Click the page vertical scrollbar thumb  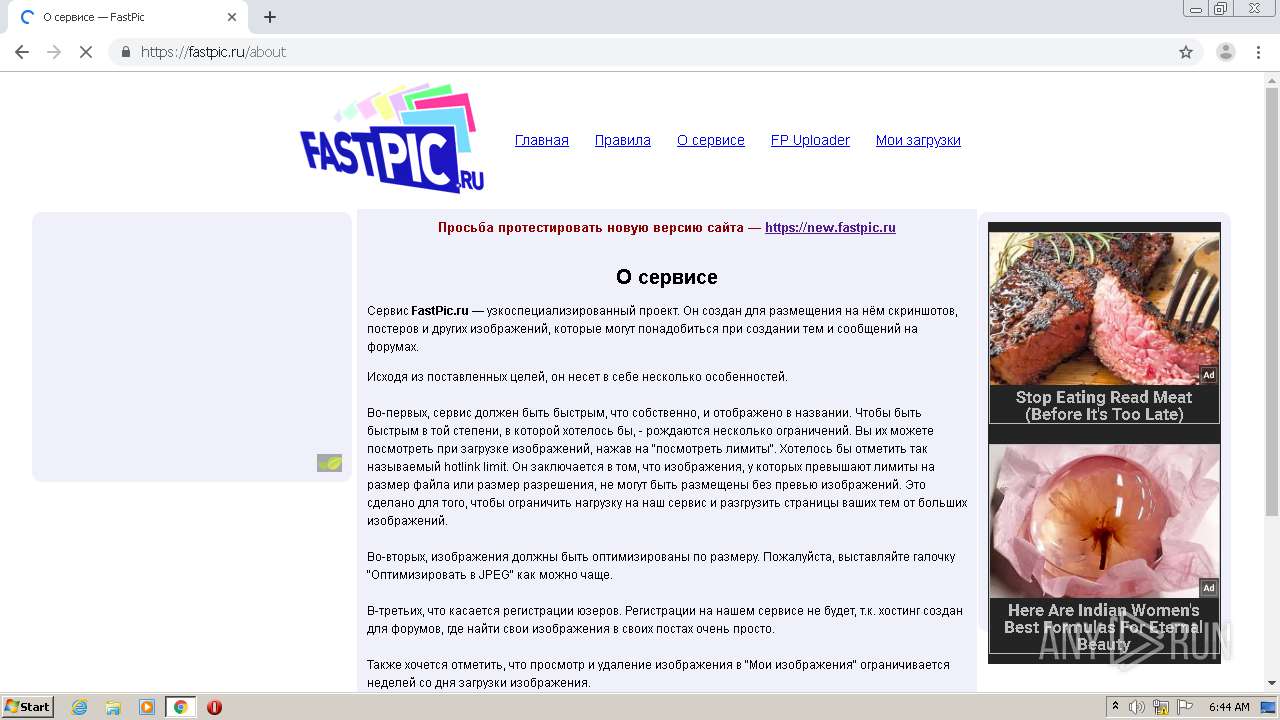pyautogui.click(x=1272, y=302)
